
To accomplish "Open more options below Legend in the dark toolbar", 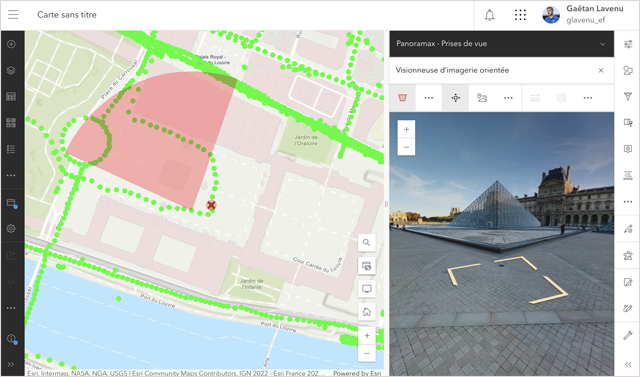I will point(11,175).
